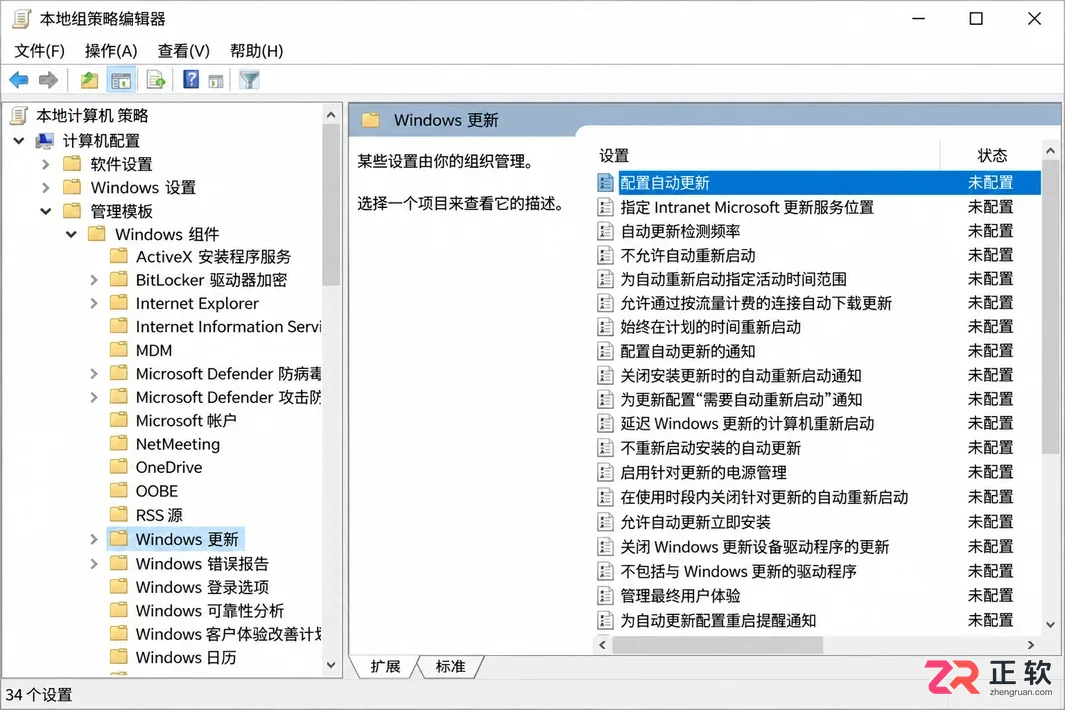This screenshot has height=710, width=1065.
Task: Click the policy icon beside 配置自动更新的通知
Action: [x=604, y=351]
